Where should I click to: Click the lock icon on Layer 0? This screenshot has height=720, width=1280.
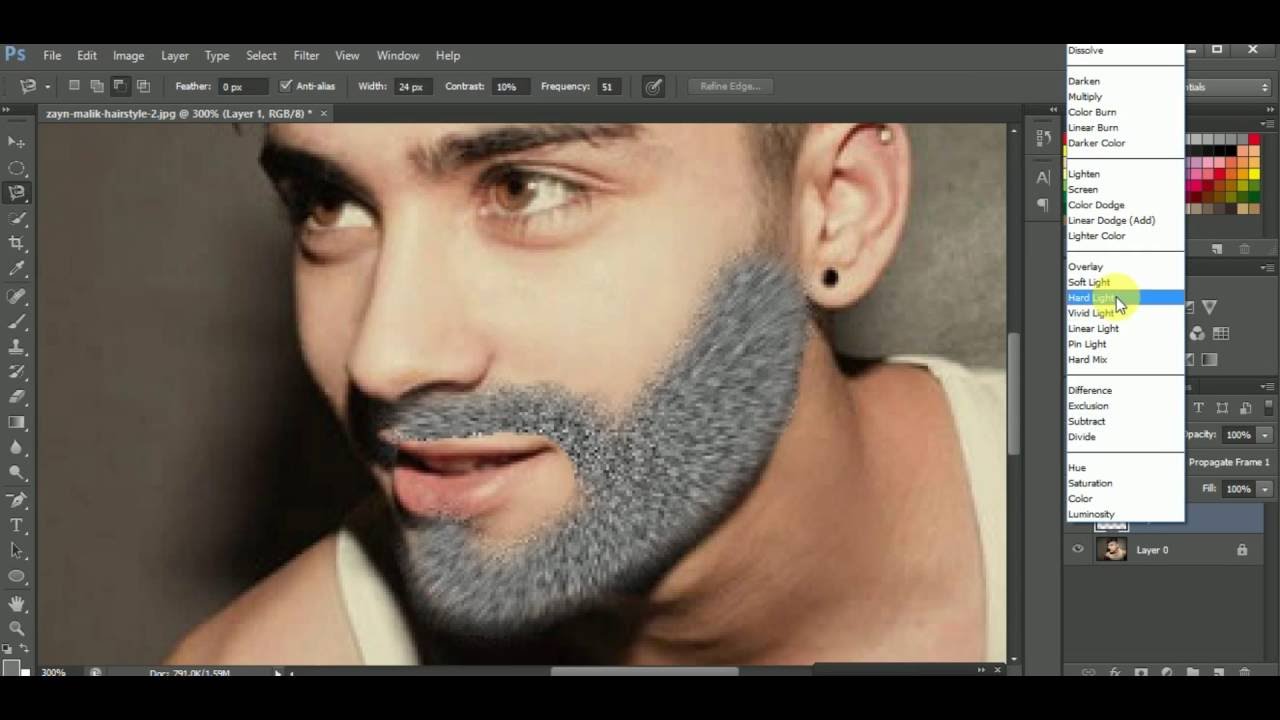(x=1242, y=549)
